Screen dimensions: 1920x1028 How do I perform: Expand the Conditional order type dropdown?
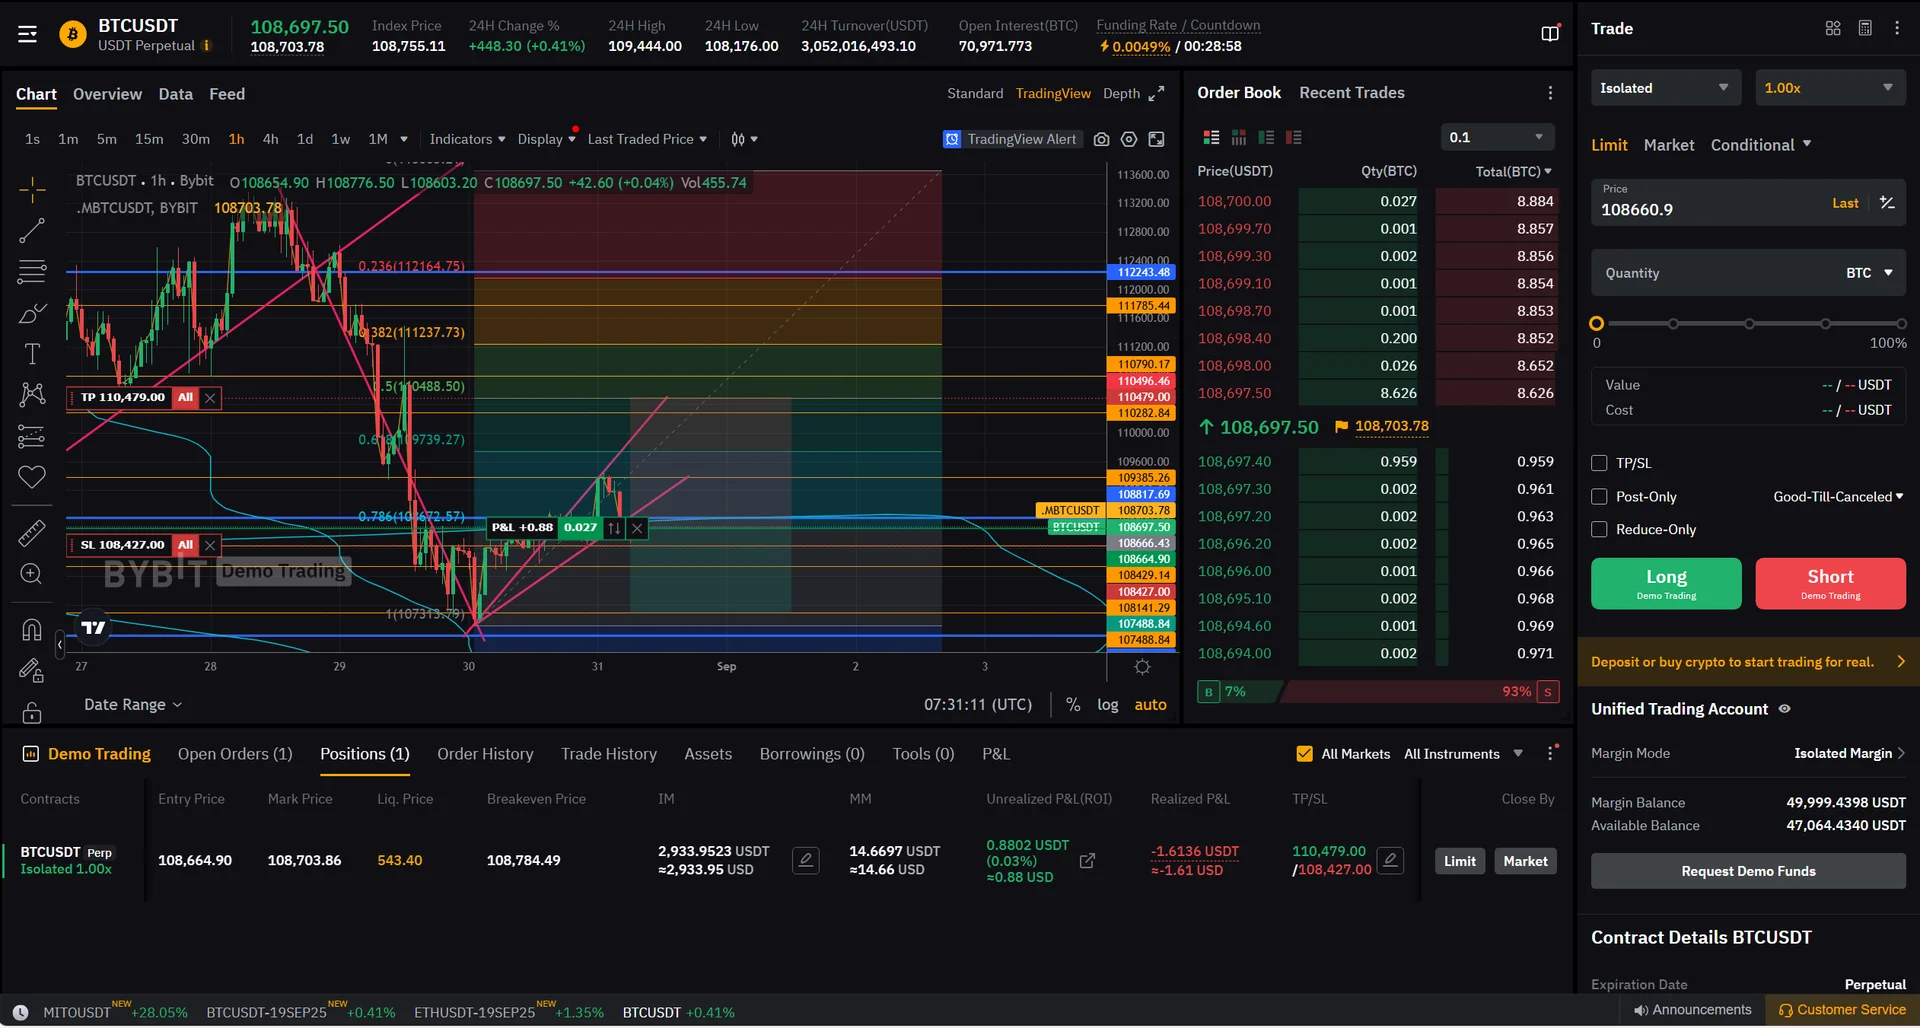click(x=1761, y=145)
